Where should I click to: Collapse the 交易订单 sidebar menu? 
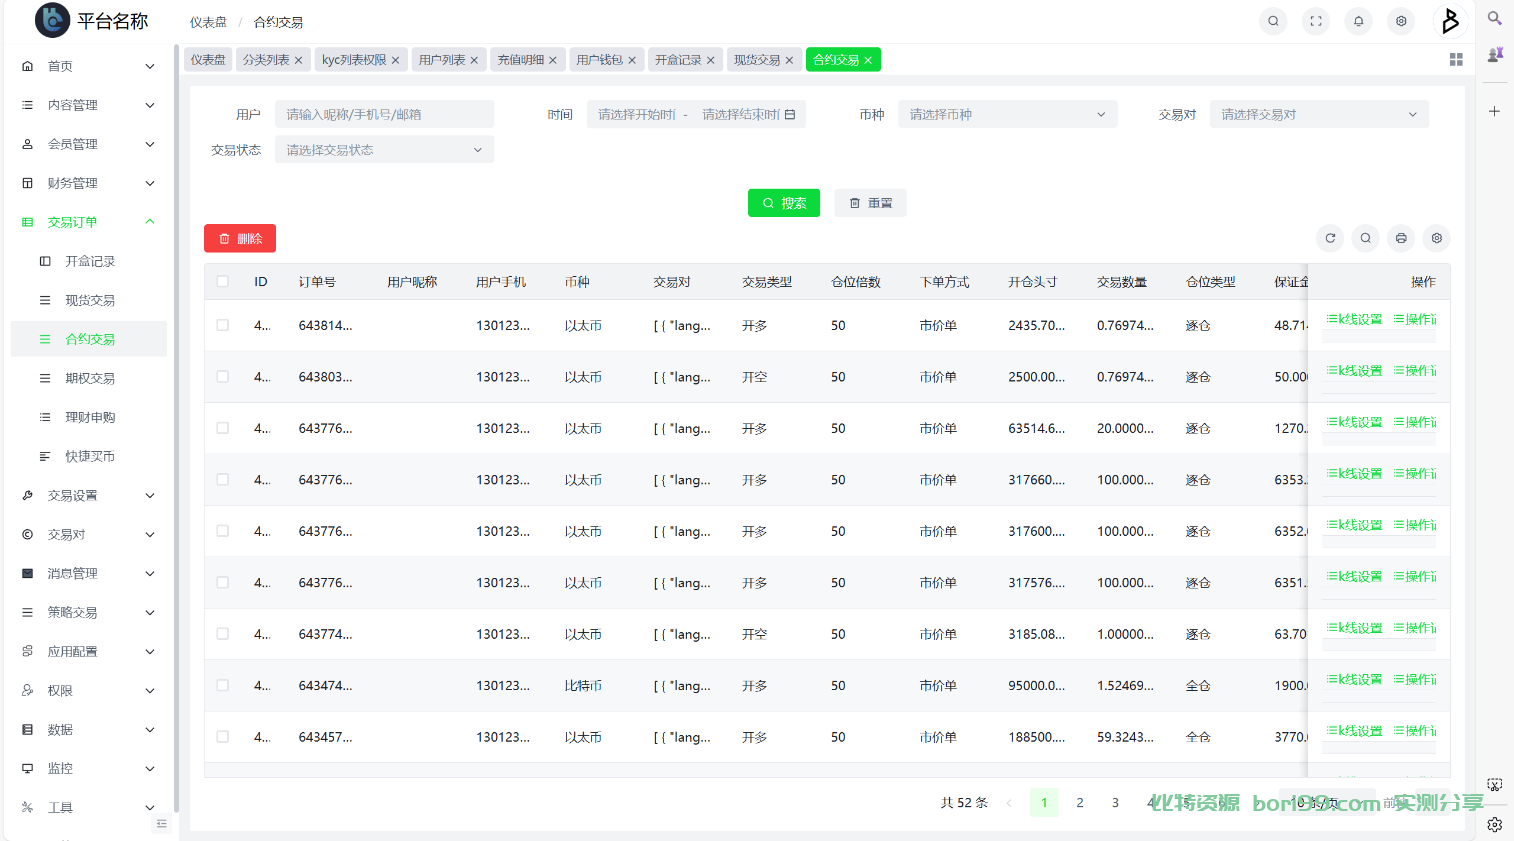[89, 222]
